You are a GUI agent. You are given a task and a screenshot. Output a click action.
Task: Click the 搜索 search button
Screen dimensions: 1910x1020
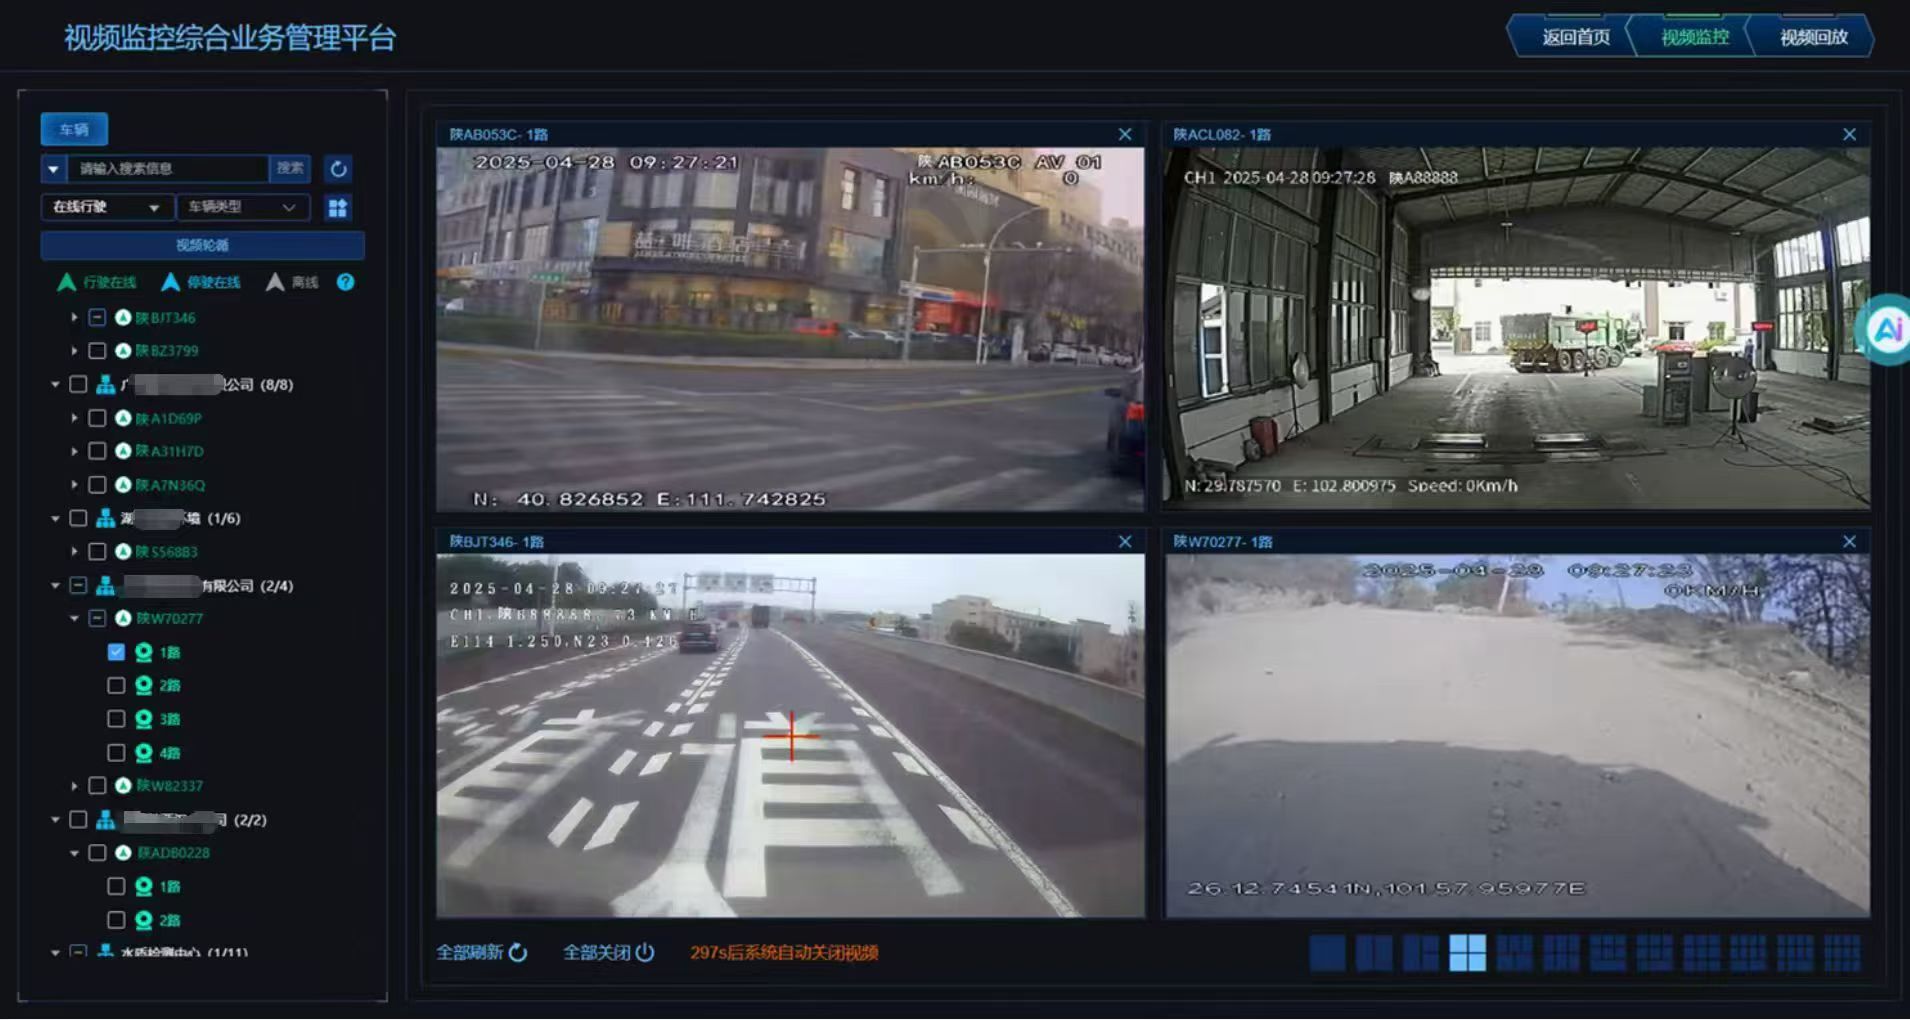290,169
